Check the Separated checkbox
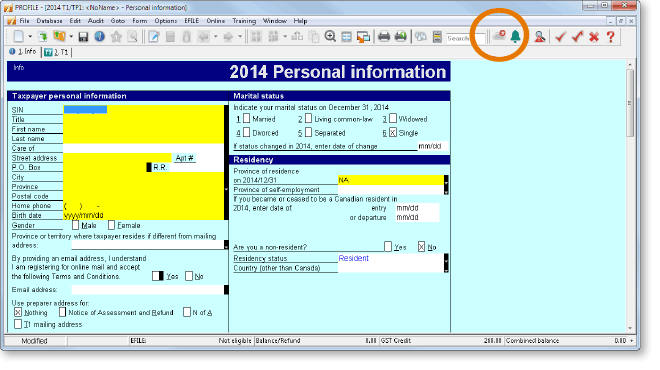 click(x=309, y=133)
